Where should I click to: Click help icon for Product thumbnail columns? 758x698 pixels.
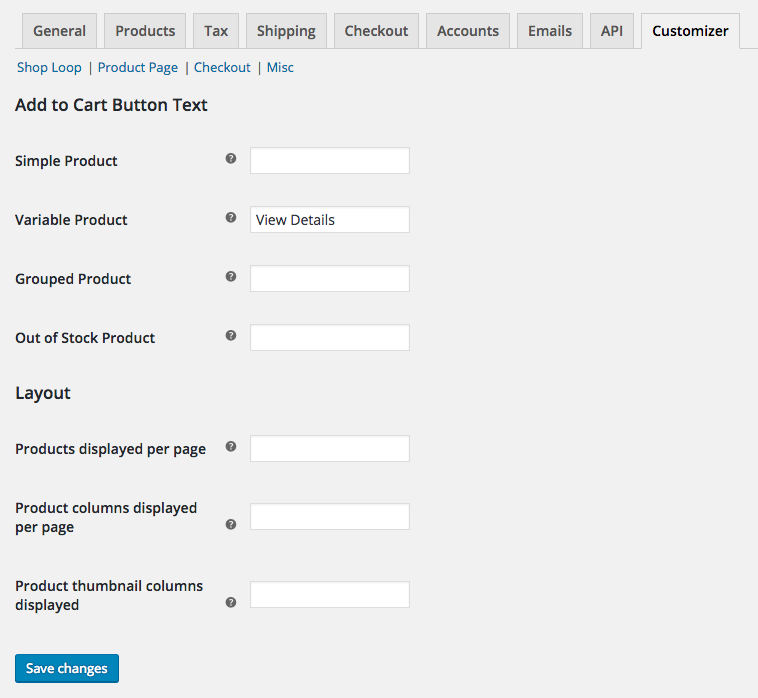click(231, 602)
